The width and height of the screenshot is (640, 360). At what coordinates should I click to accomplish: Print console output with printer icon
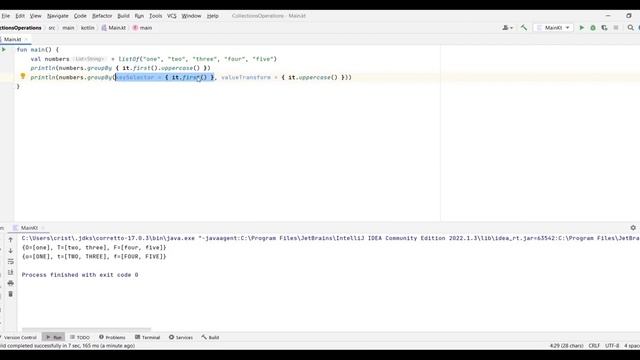pos(11,283)
